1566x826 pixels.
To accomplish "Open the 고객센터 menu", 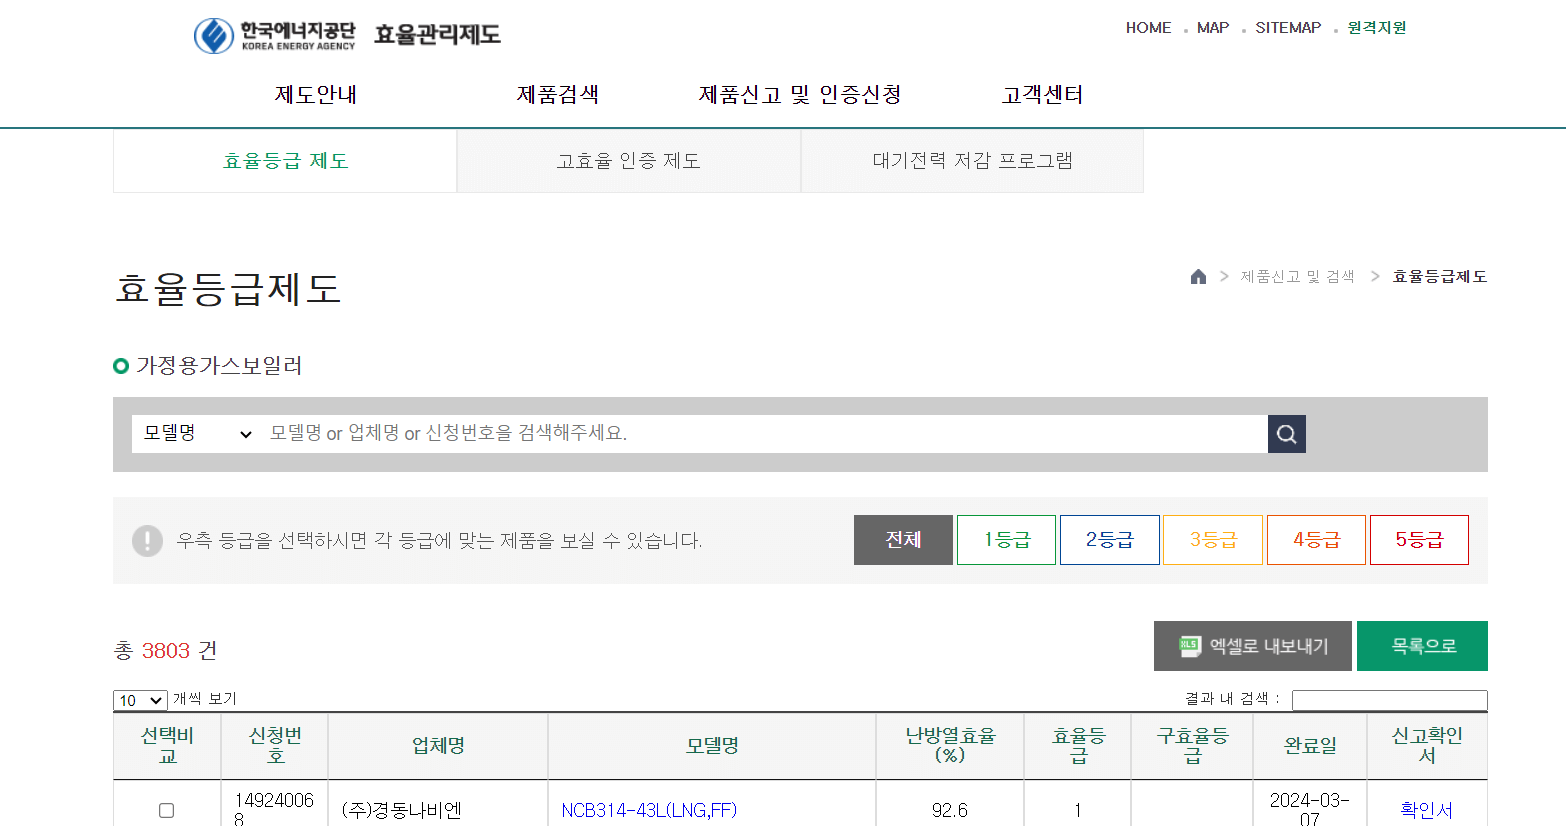I will pyautogui.click(x=1043, y=93).
